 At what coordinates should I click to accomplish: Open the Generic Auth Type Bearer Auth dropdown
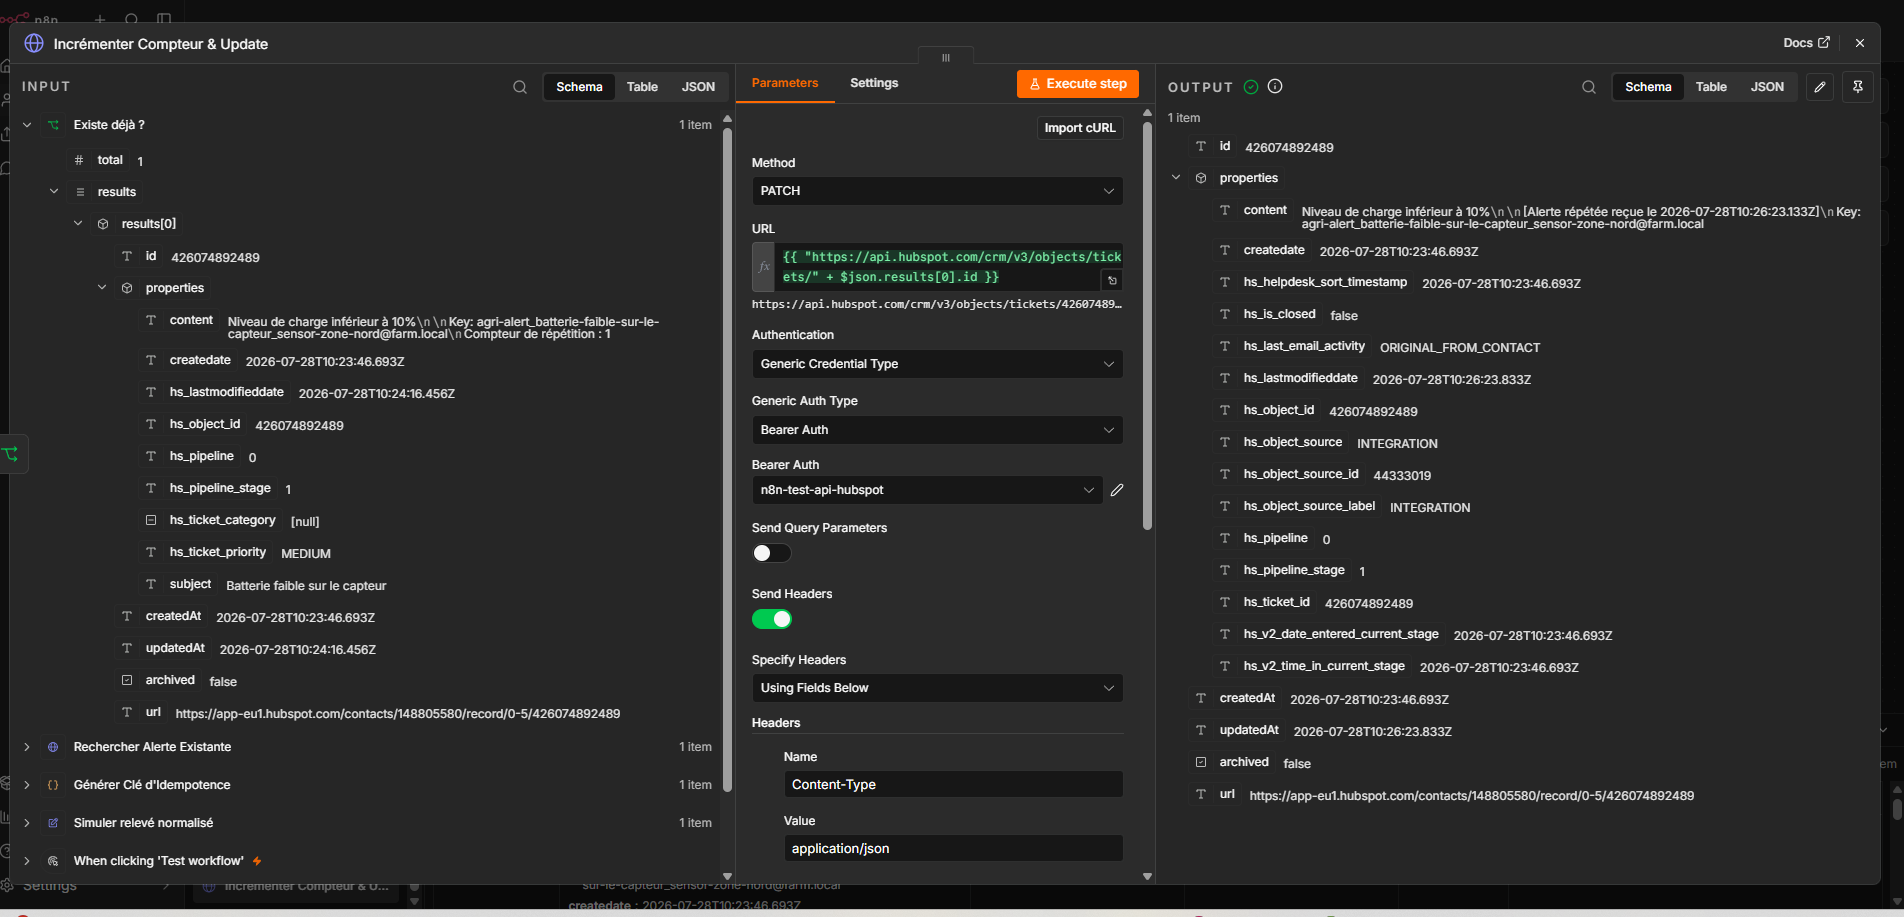tap(937, 430)
